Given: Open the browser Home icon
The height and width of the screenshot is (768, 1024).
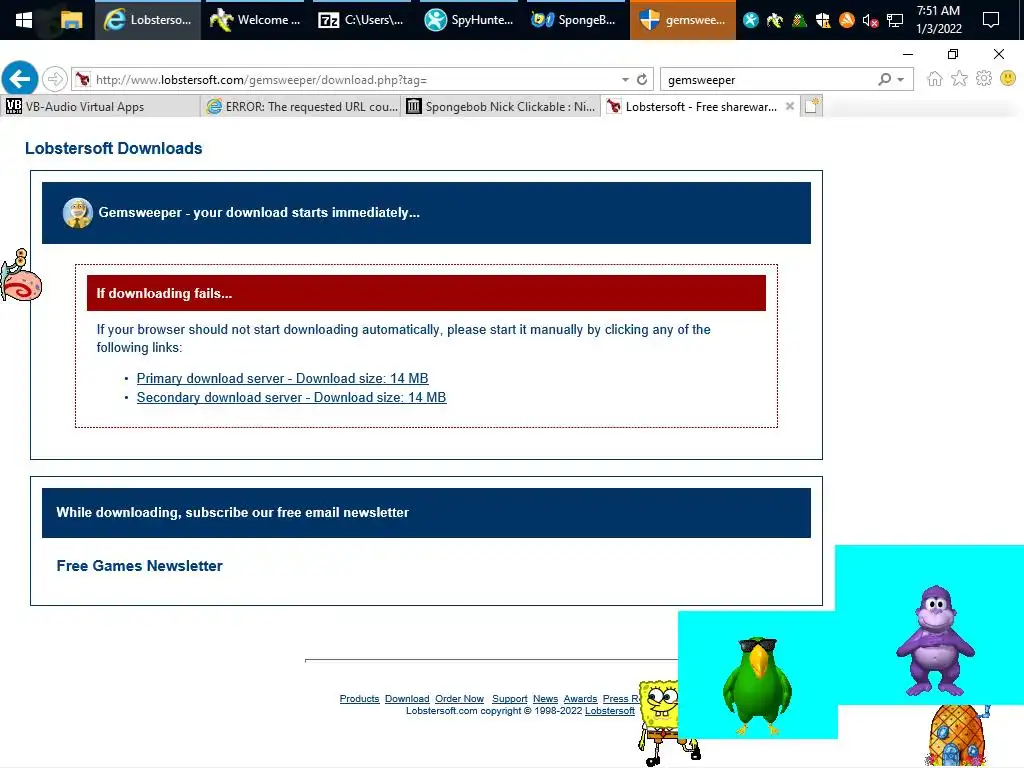Looking at the screenshot, I should [935, 79].
